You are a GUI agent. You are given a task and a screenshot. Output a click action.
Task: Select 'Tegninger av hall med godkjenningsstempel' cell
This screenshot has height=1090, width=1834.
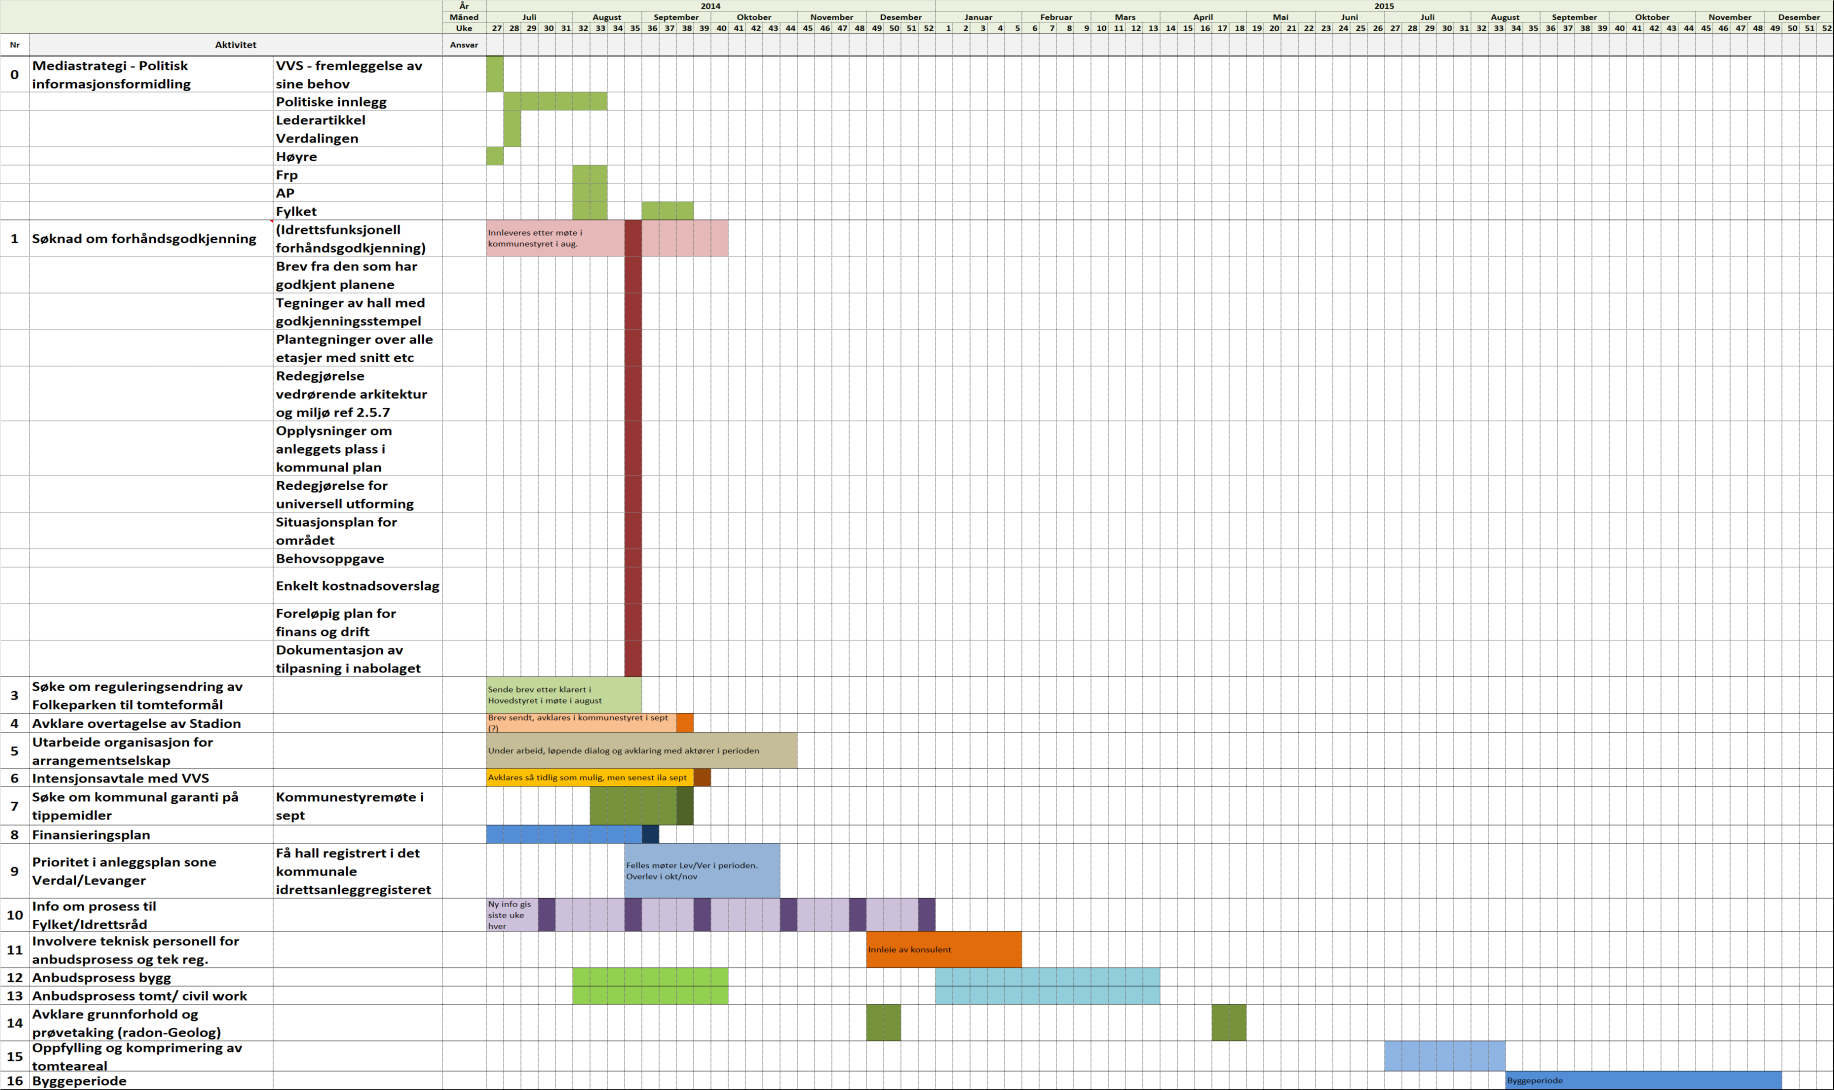pyautogui.click(x=358, y=311)
